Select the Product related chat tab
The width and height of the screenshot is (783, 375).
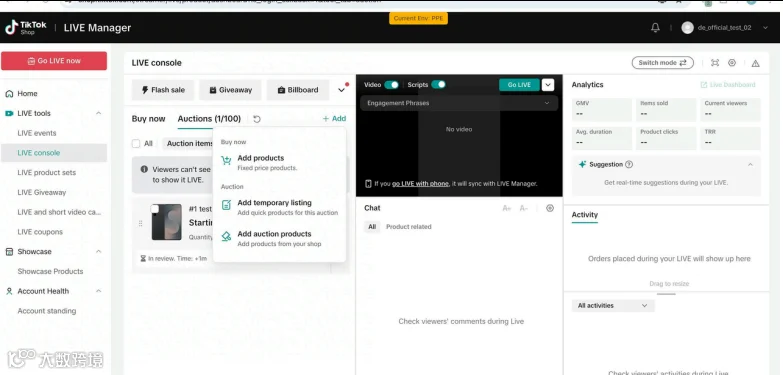408,227
